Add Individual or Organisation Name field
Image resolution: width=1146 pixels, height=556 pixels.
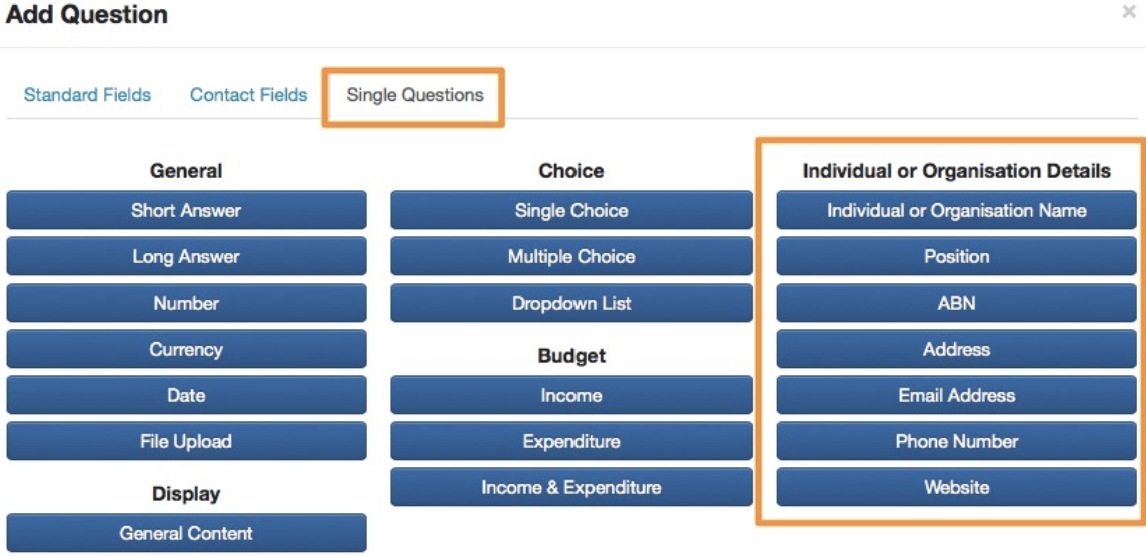coord(956,211)
